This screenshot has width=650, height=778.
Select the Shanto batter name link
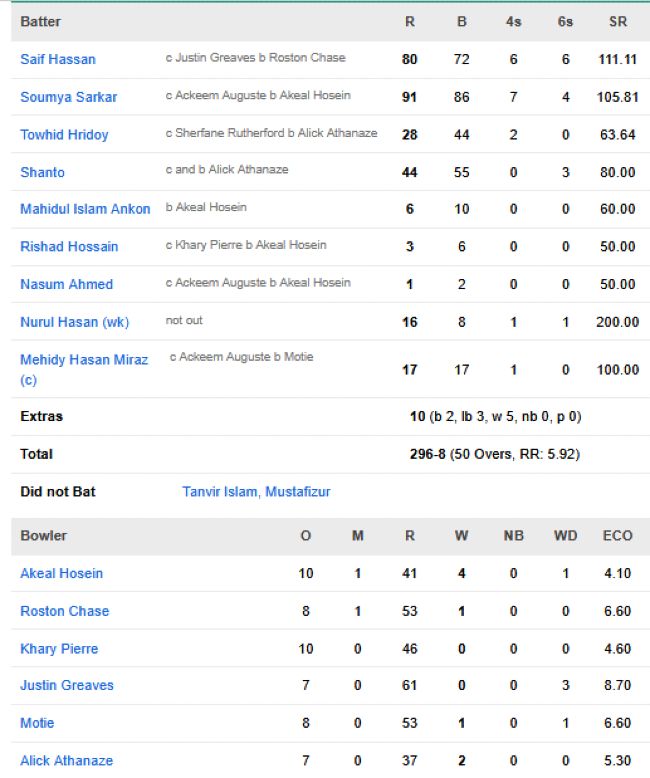click(x=42, y=172)
